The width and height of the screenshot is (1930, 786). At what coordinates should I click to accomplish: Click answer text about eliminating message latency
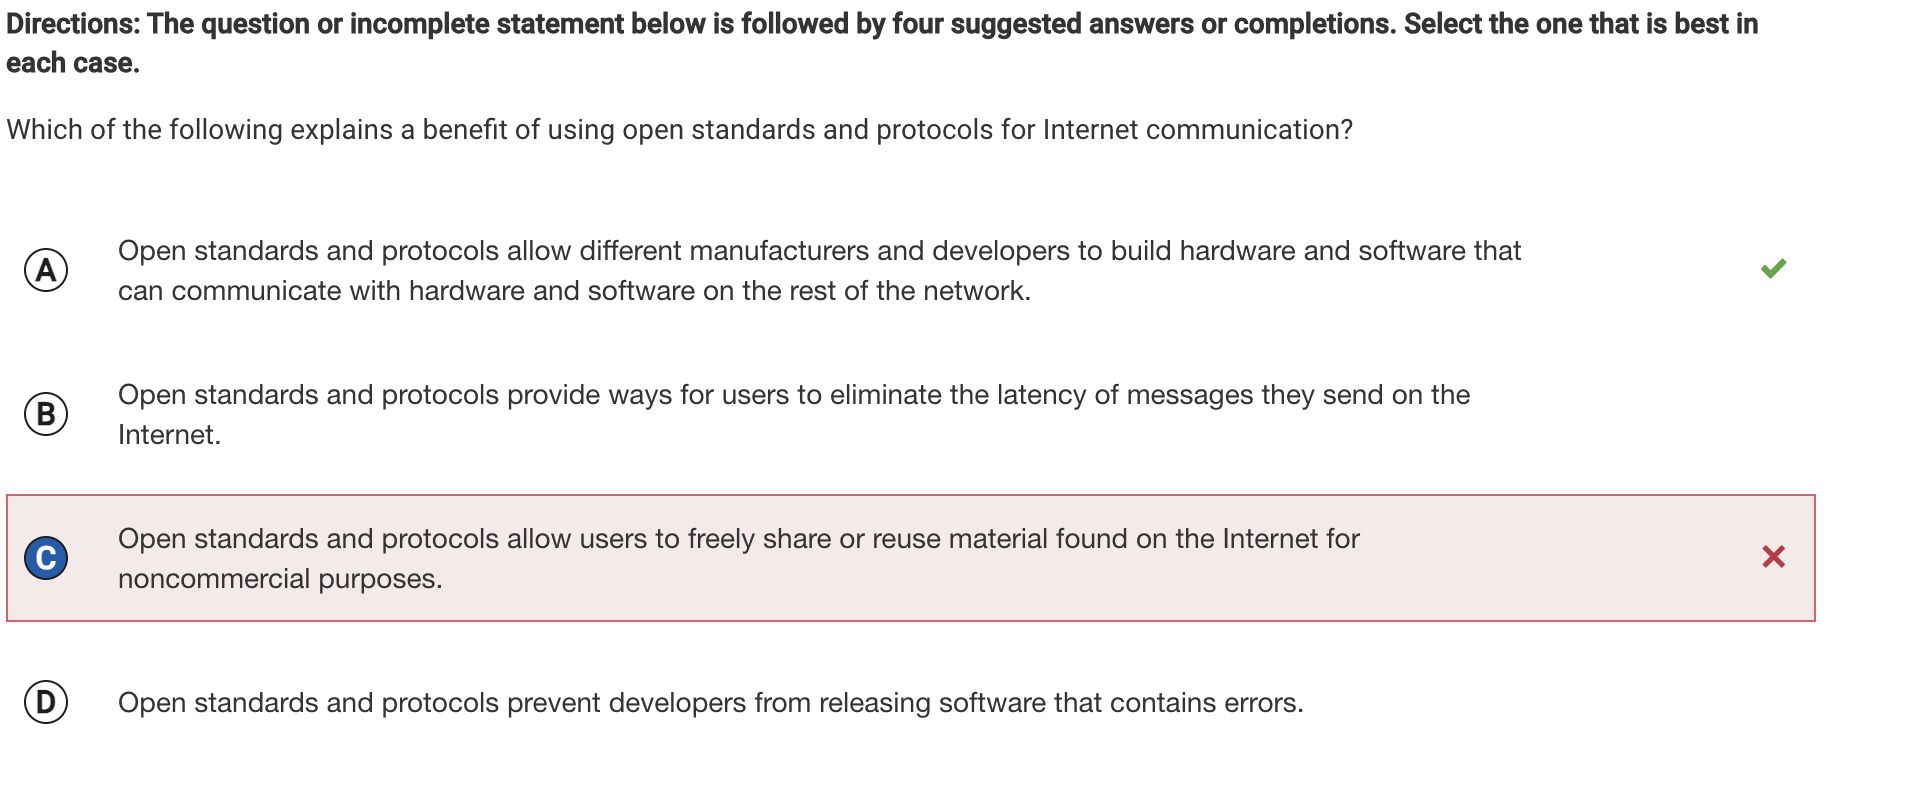pyautogui.click(x=793, y=395)
